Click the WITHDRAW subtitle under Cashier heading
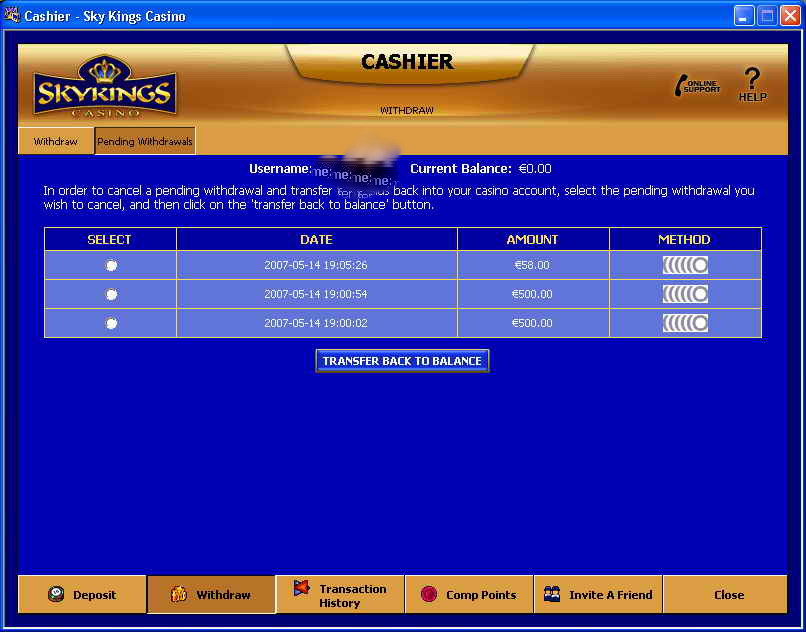The image size is (806, 632). pos(407,110)
